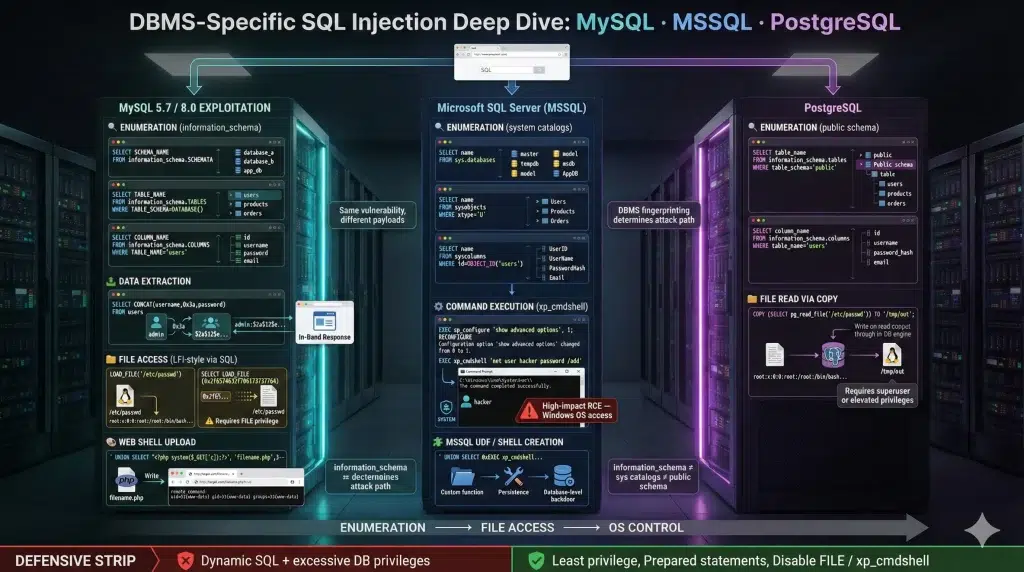The image size is (1024, 572).
Task: Expand the orders node in MySQL tables tree
Action: coord(231,213)
